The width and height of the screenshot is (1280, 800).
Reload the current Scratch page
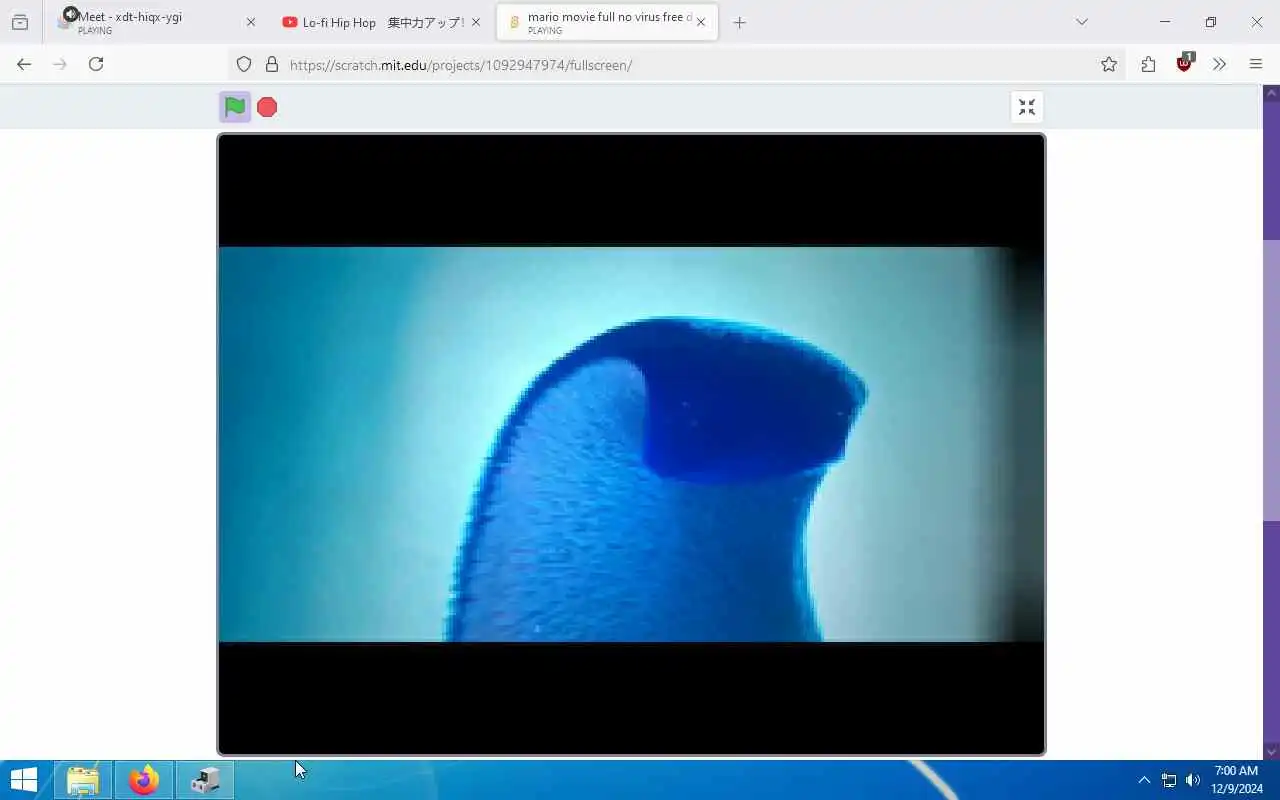pyautogui.click(x=96, y=64)
